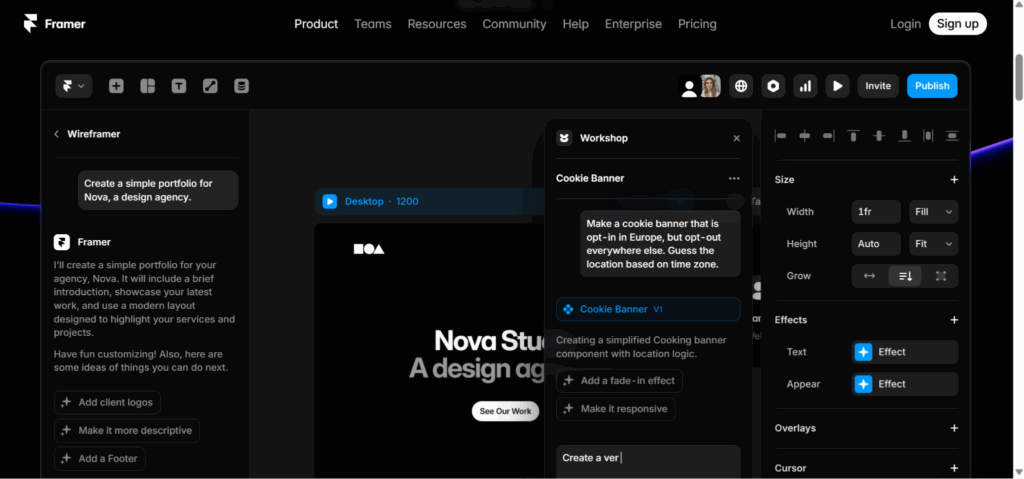Open the Layout tool in toolbar
The image size is (1024, 479).
(x=147, y=86)
